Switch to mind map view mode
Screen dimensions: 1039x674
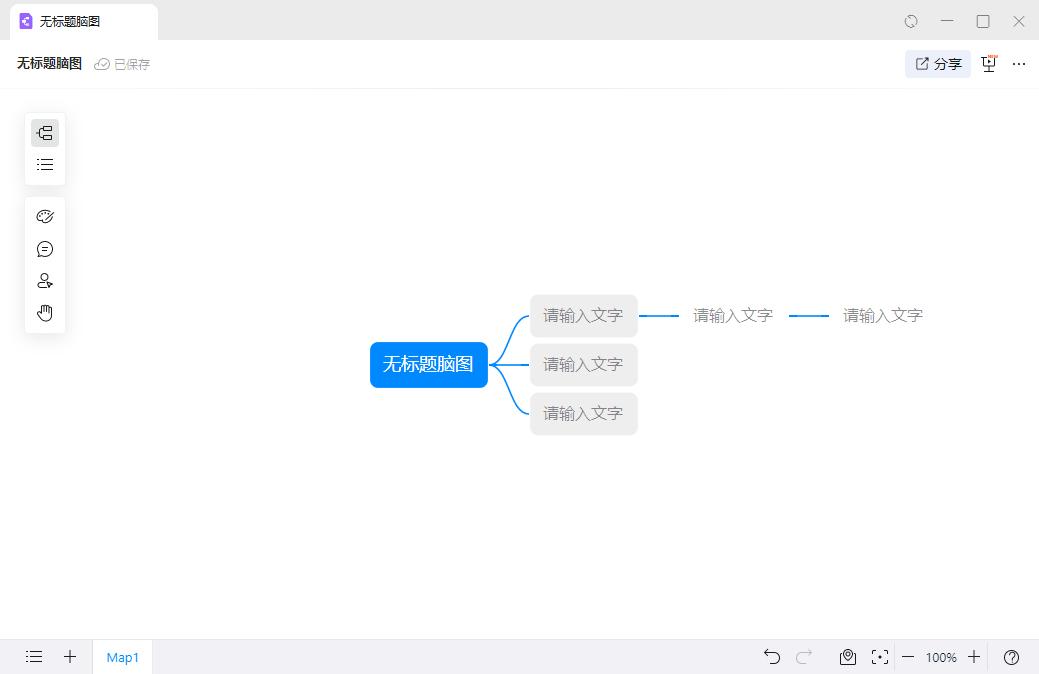(x=45, y=133)
